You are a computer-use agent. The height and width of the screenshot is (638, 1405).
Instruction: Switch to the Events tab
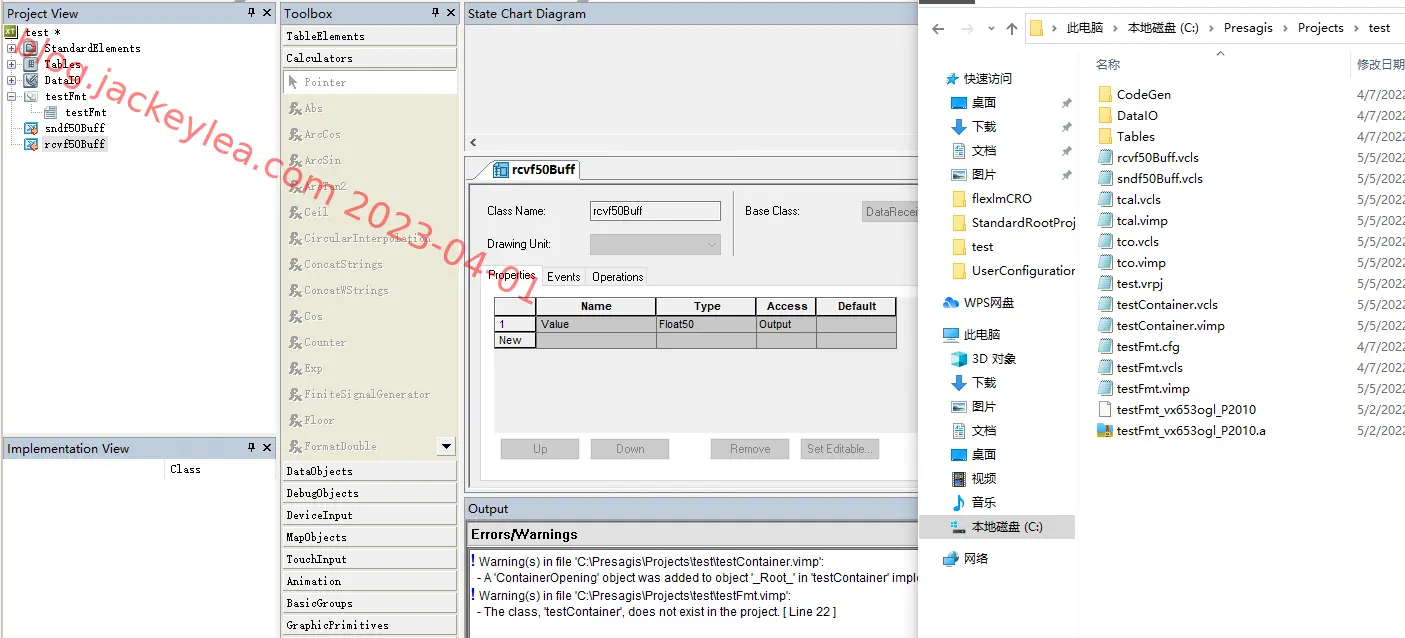point(563,277)
